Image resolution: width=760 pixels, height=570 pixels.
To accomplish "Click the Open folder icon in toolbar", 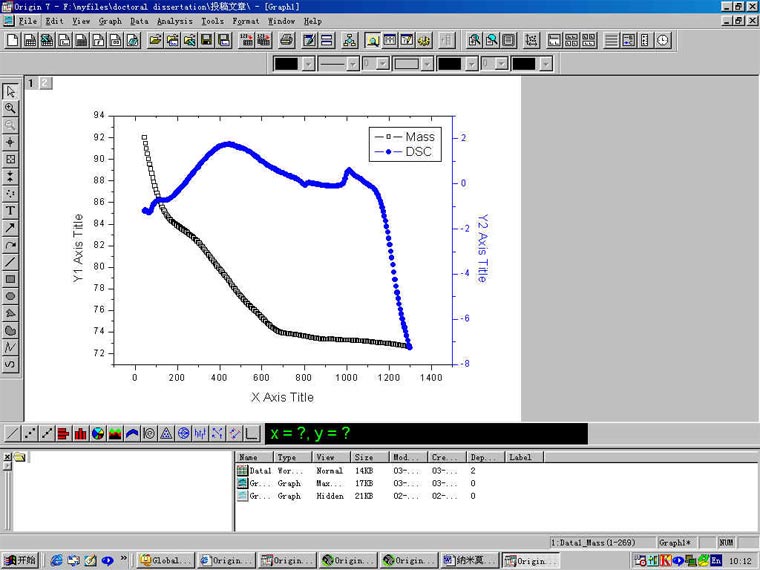I will [155, 40].
